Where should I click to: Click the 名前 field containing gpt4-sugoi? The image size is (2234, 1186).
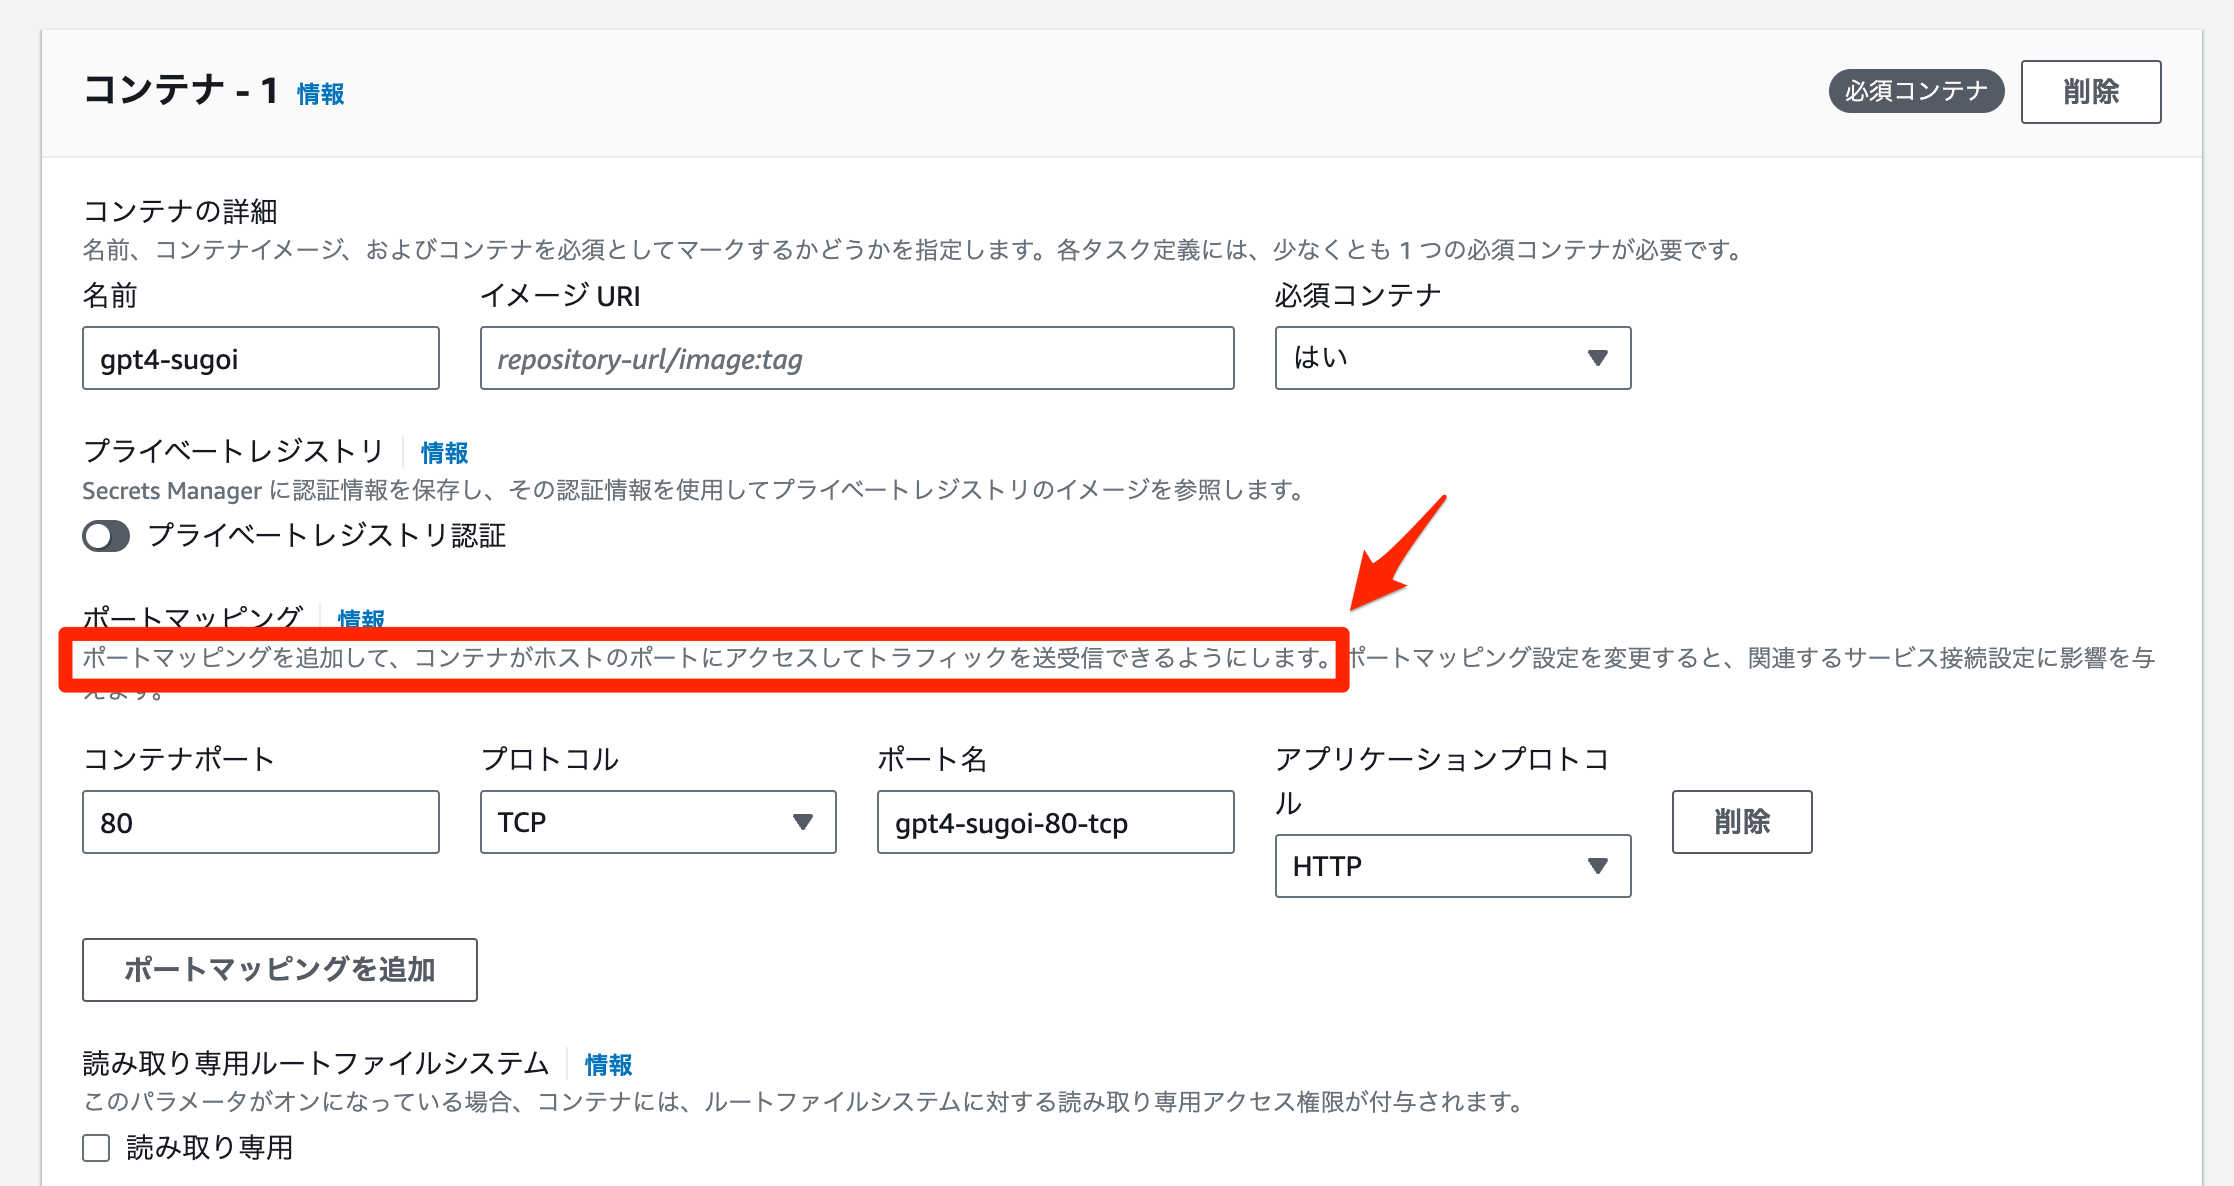coord(260,358)
